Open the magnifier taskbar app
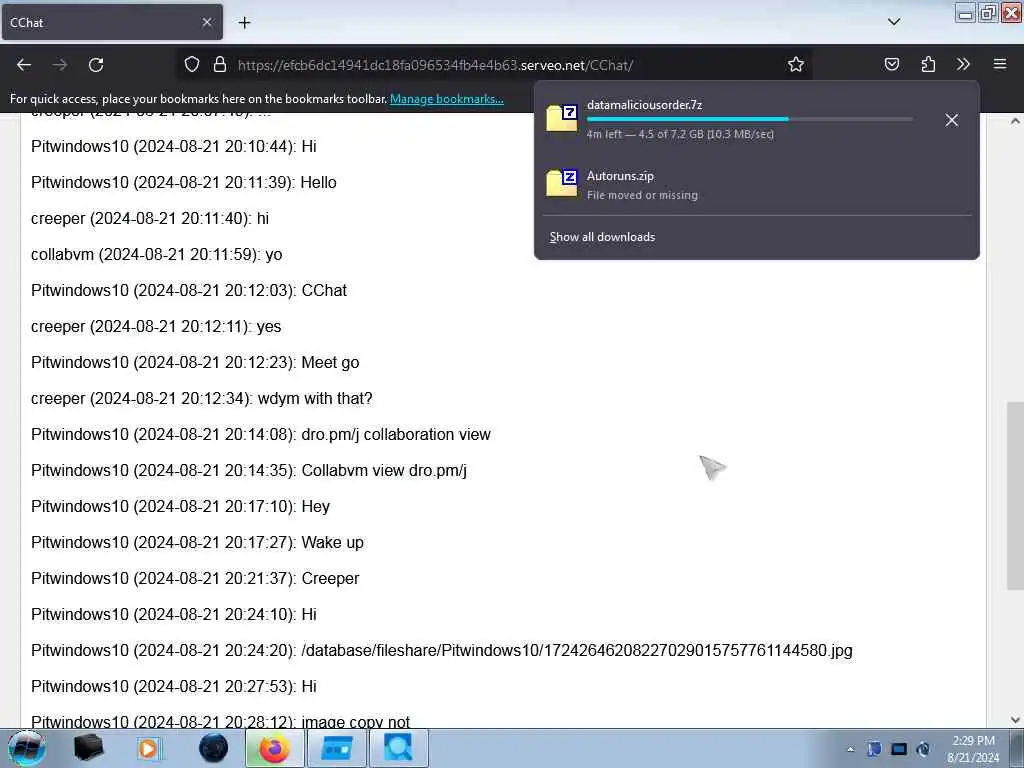 (398, 748)
